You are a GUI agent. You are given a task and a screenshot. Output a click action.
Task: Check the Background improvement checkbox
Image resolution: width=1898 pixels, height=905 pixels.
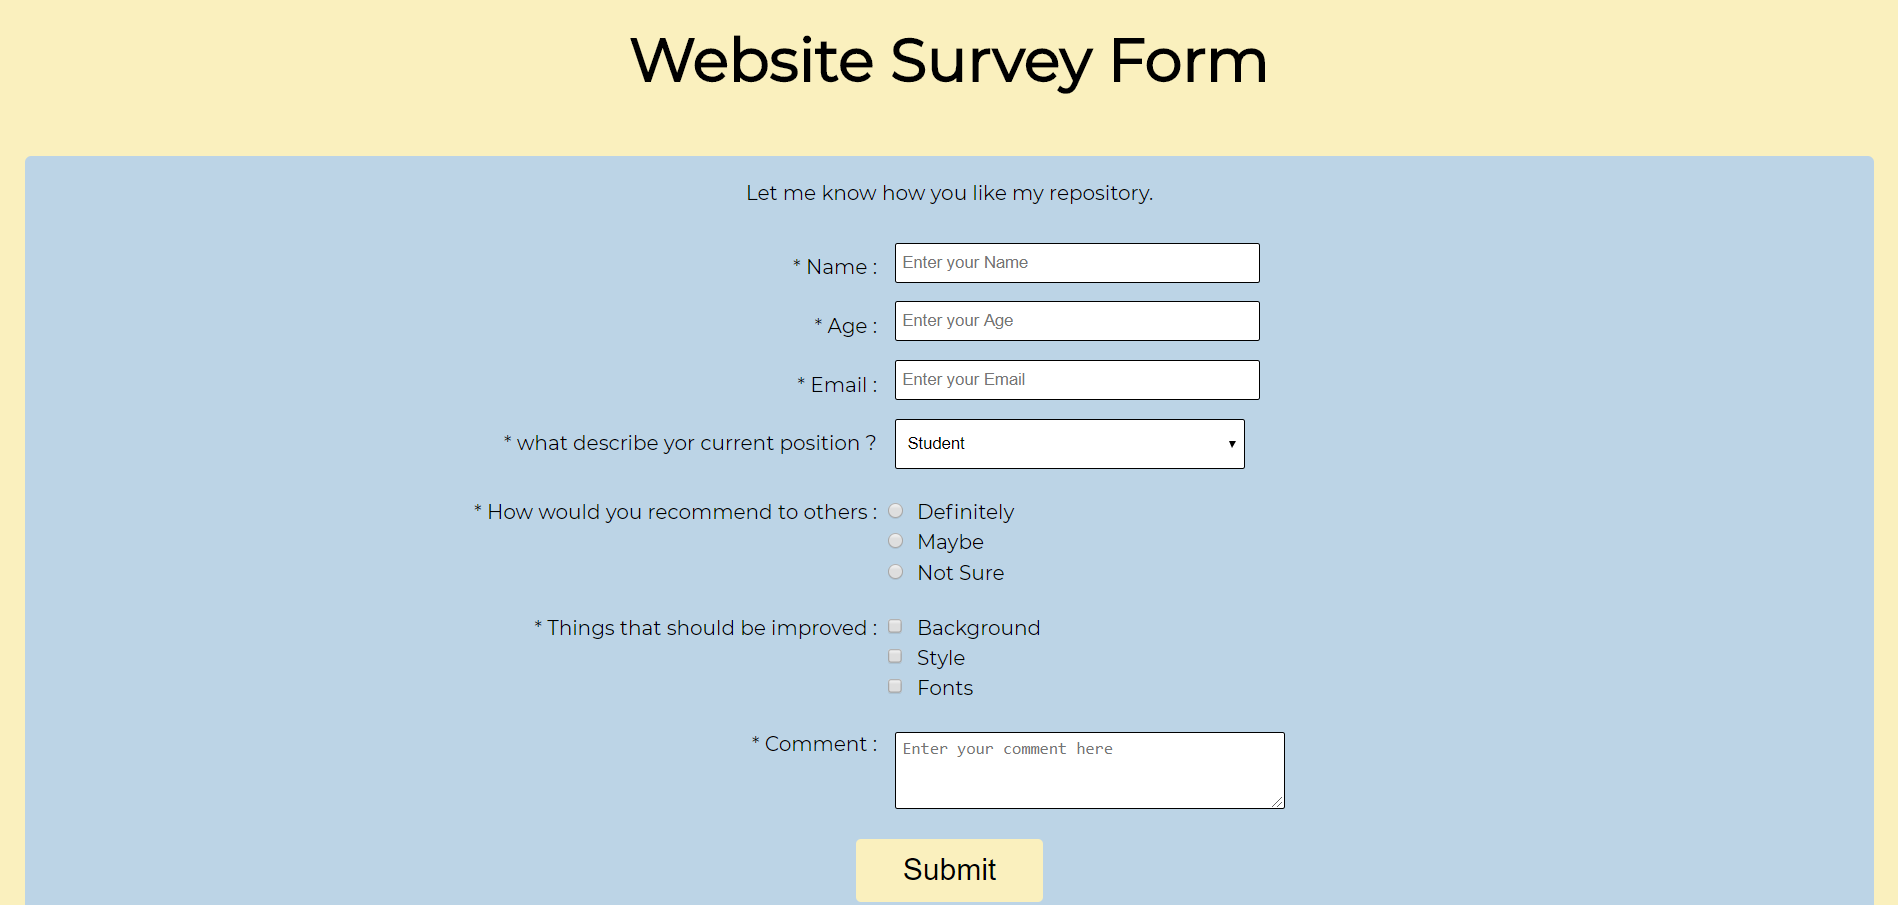click(x=895, y=626)
